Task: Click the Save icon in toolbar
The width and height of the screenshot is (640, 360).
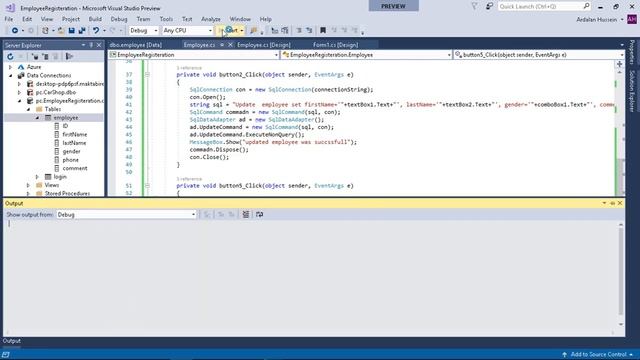Action: pos(72,31)
